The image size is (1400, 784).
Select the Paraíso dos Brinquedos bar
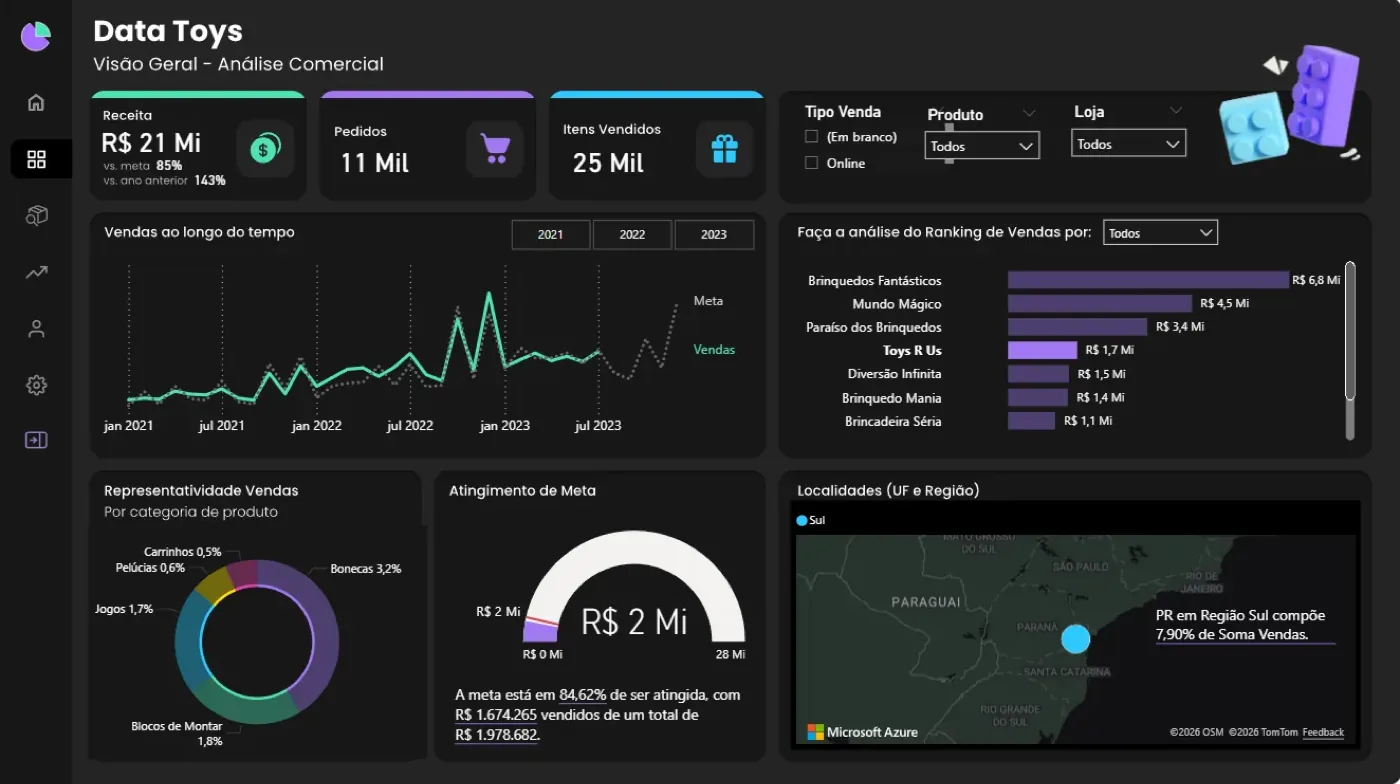pyautogui.click(x=1077, y=327)
